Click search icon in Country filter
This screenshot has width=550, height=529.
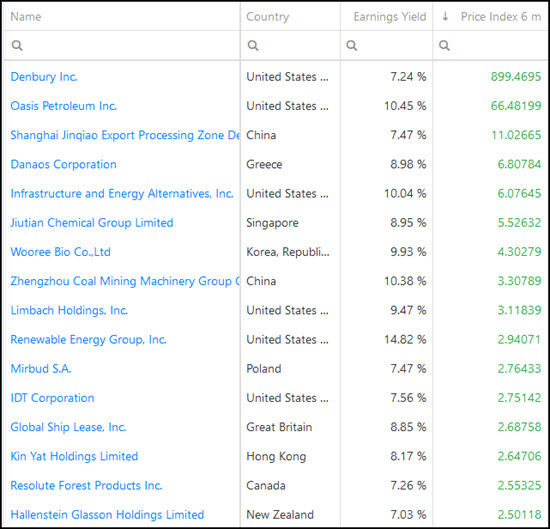[x=253, y=45]
